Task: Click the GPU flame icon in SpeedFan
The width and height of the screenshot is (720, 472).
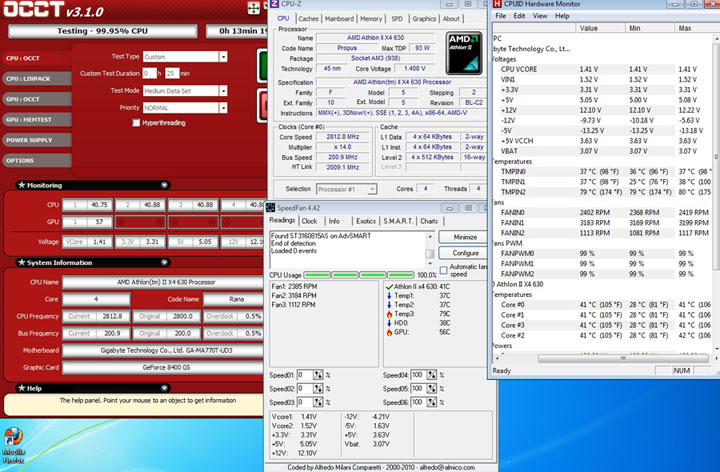Action: pos(389,332)
